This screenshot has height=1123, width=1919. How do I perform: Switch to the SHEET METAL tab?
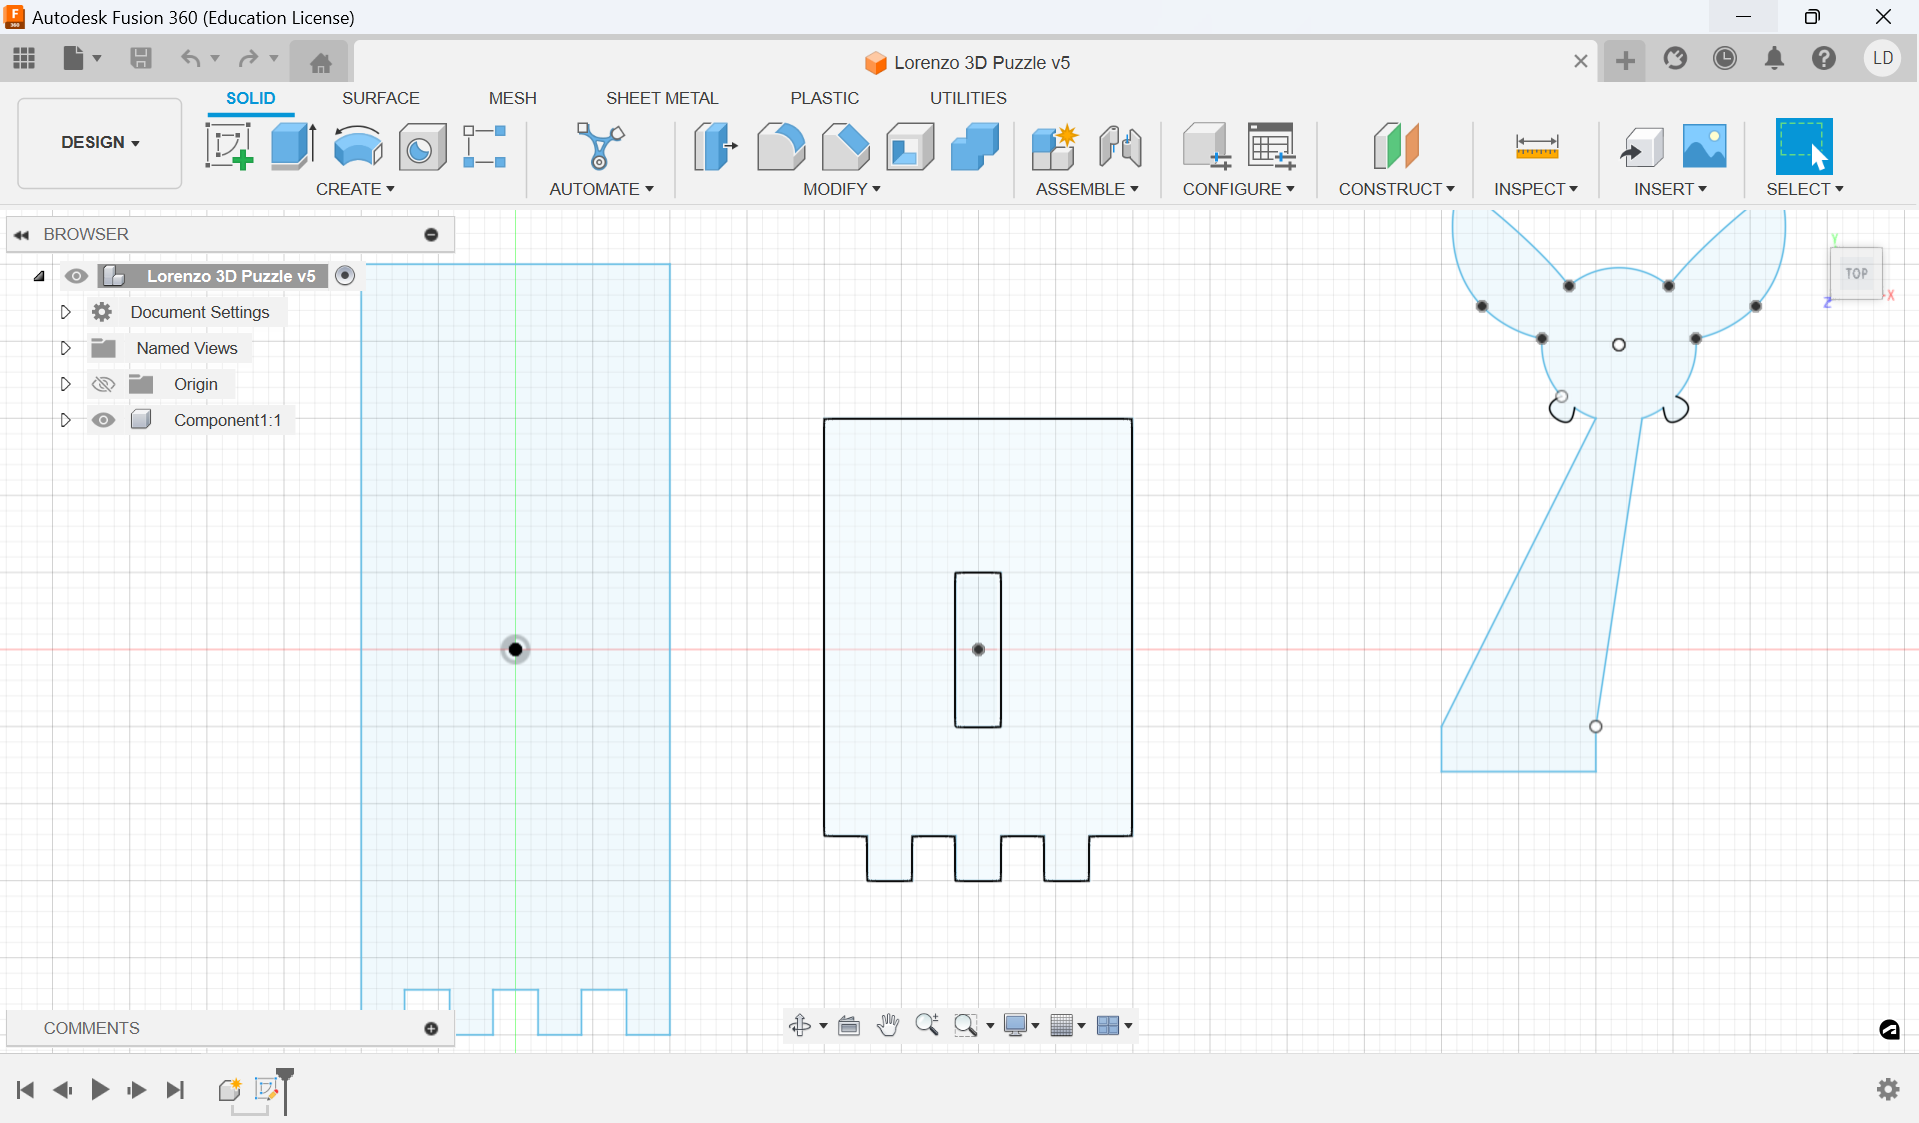(662, 98)
